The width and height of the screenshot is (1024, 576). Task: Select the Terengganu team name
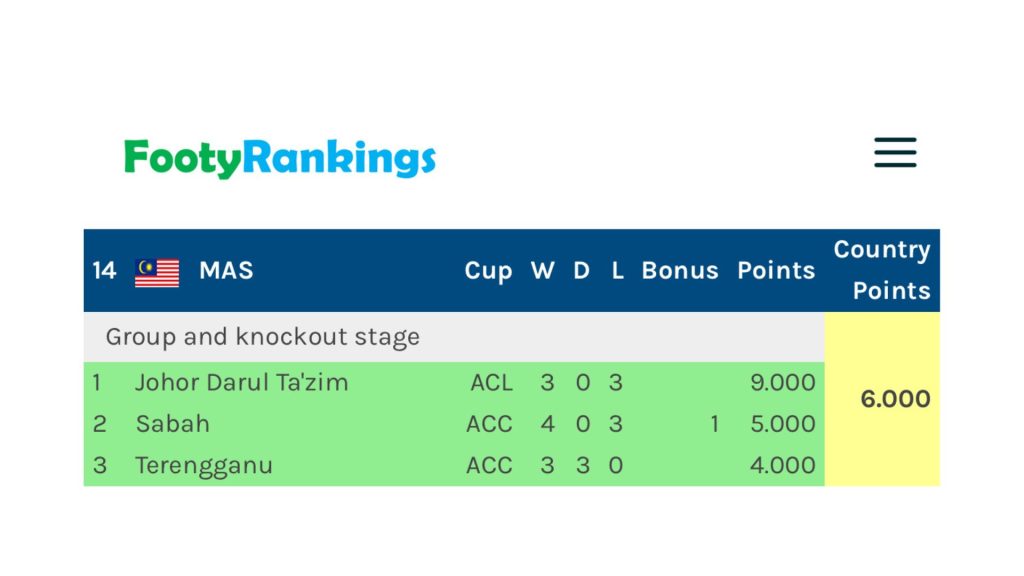[x=204, y=466]
